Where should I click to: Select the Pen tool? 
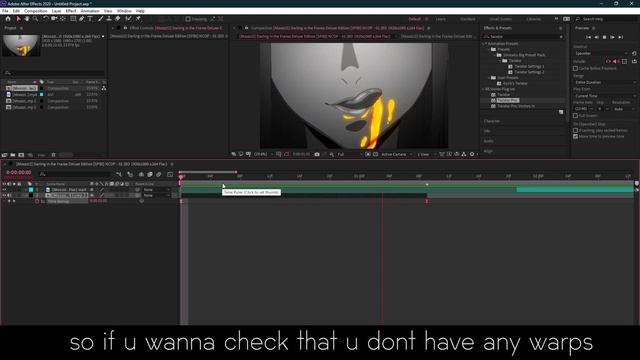pos(82,19)
